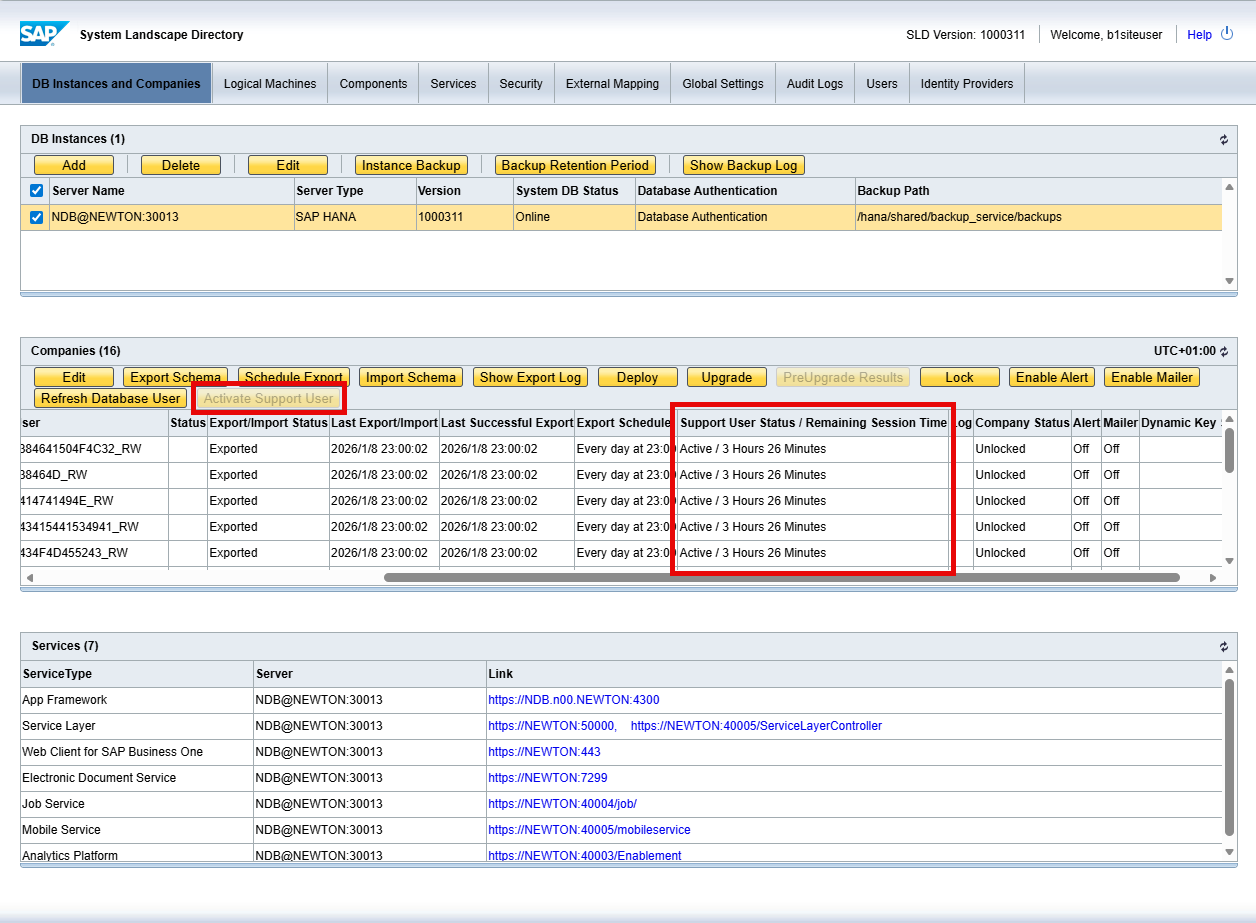Click the Services vertical scrollbar
This screenshot has width=1256, height=923.
click(1228, 755)
